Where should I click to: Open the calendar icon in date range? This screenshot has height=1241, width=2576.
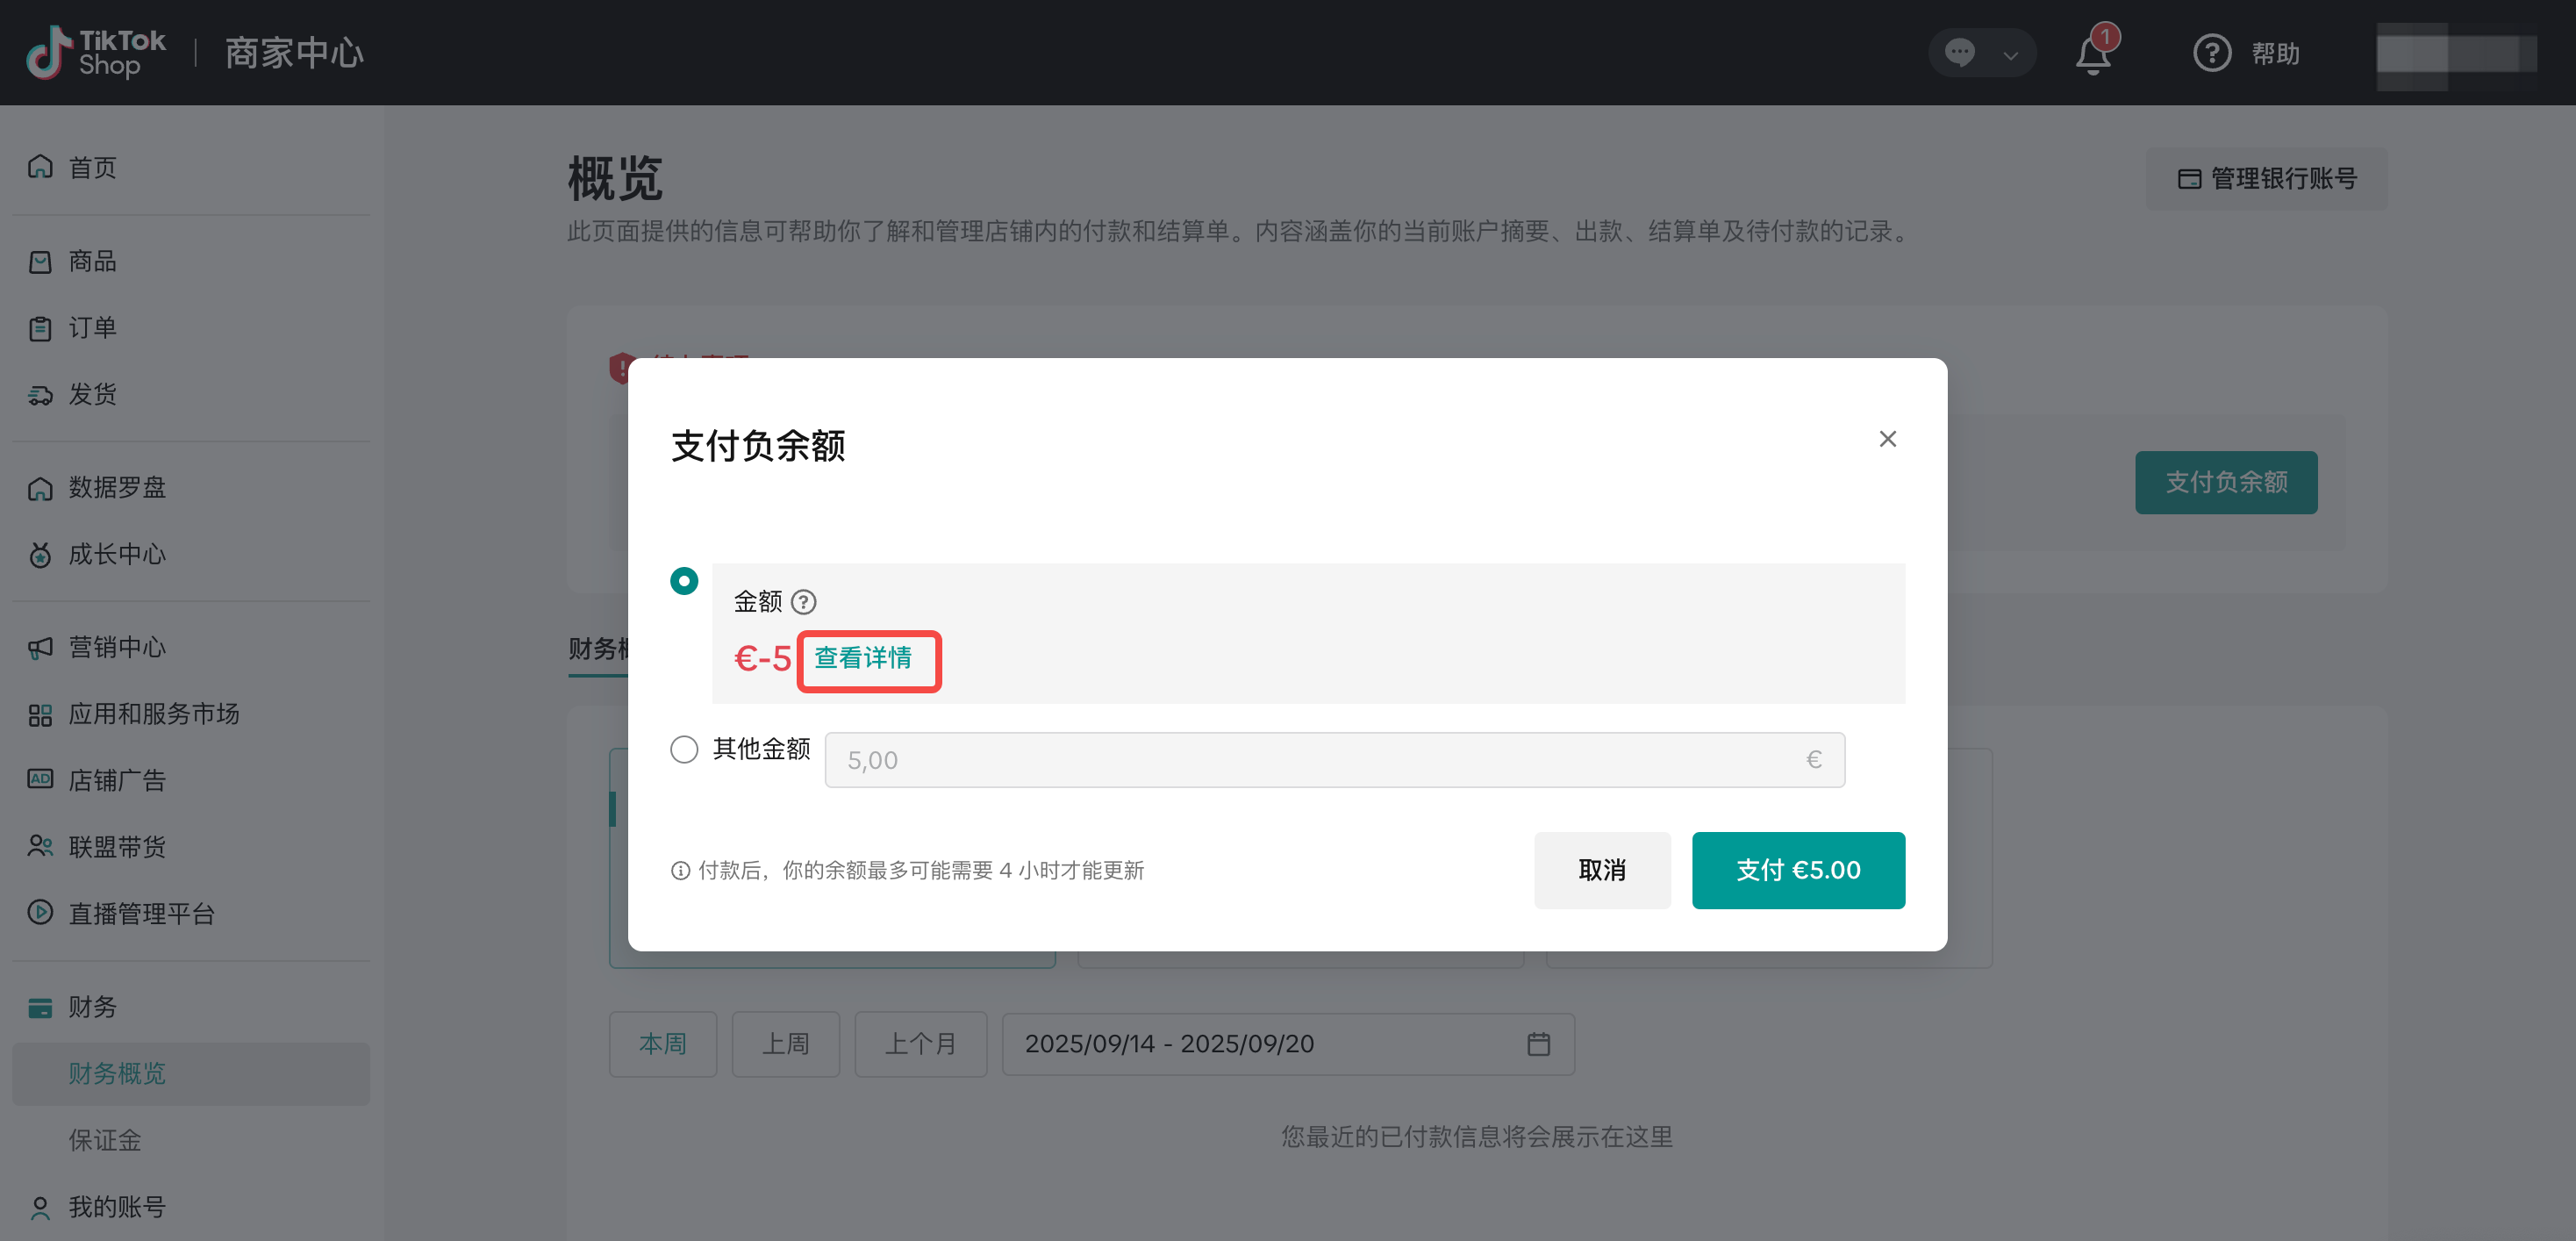[1538, 1044]
